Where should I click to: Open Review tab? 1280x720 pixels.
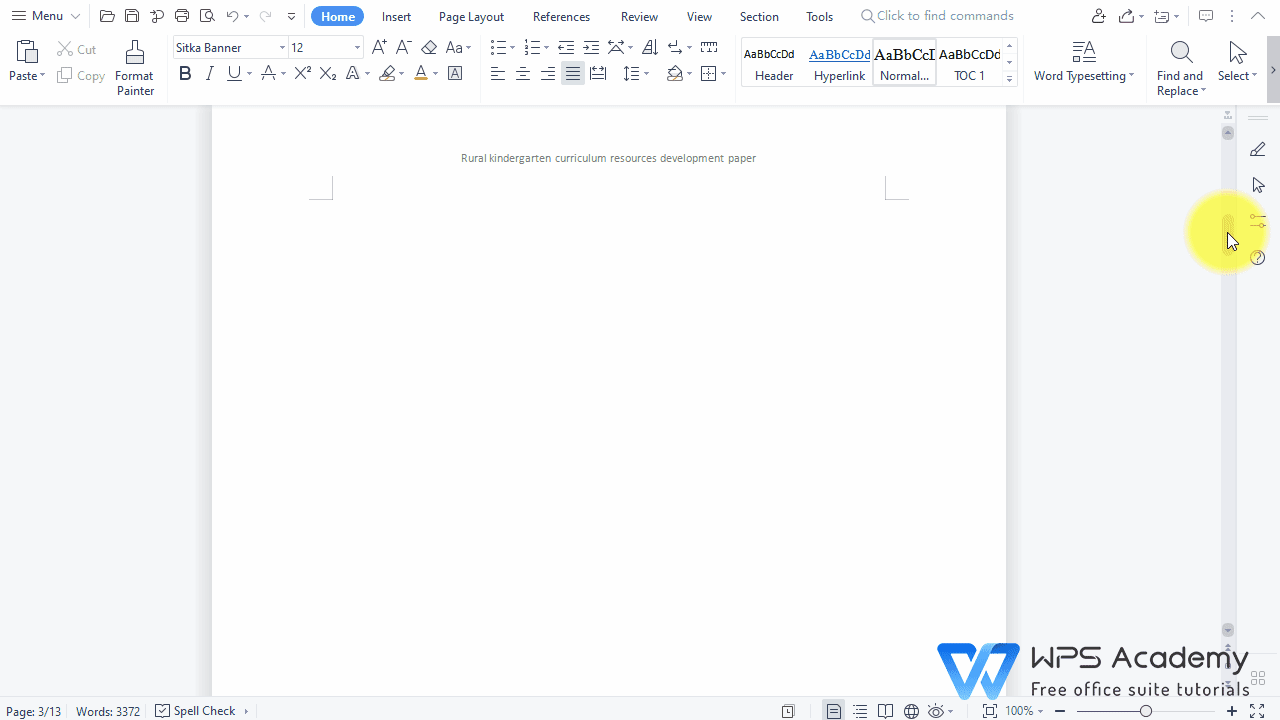[639, 16]
